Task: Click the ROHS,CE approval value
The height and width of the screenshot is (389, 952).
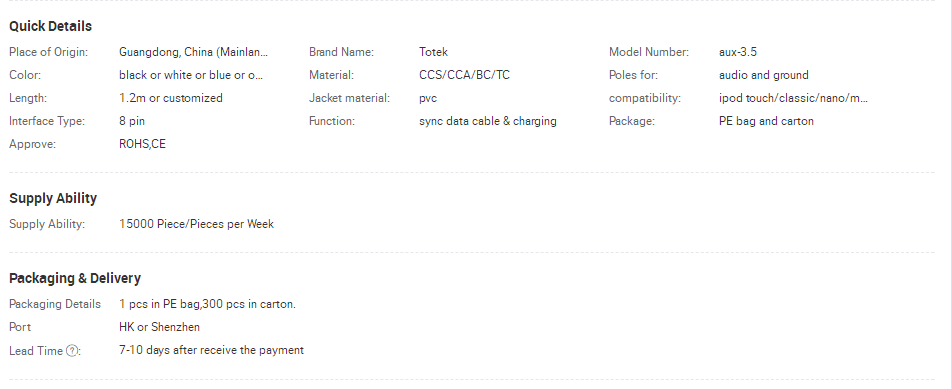Action: pos(142,144)
